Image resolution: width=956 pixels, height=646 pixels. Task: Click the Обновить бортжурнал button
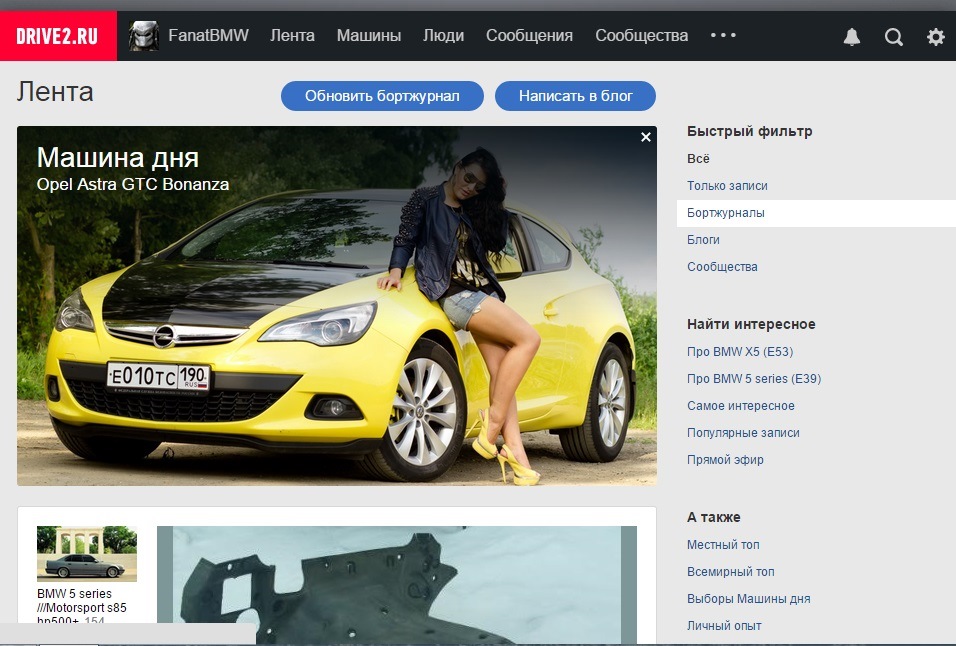coord(382,96)
